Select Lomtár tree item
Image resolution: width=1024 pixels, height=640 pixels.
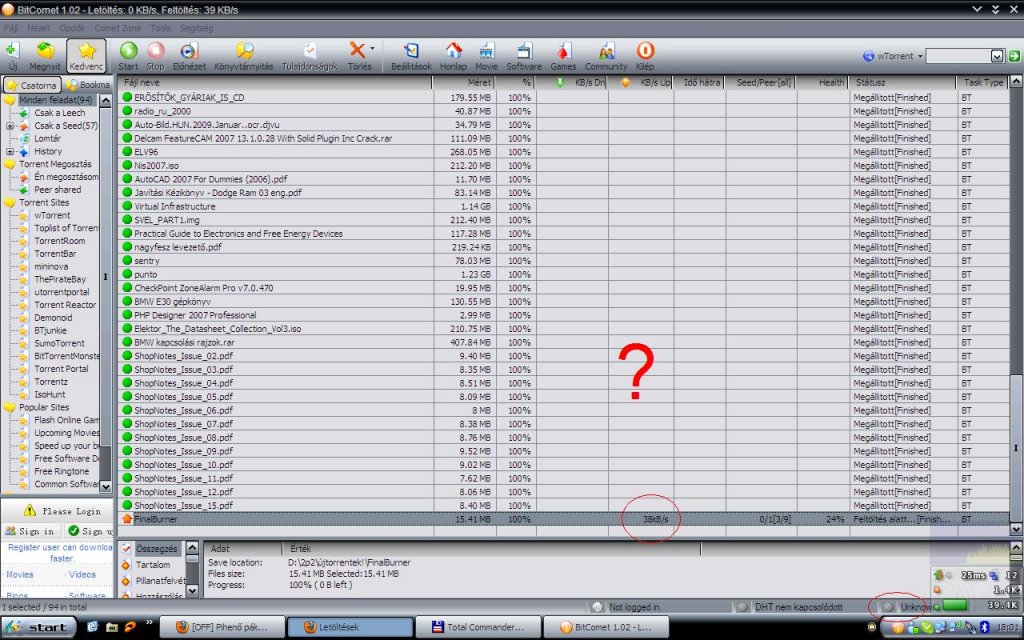[48, 138]
